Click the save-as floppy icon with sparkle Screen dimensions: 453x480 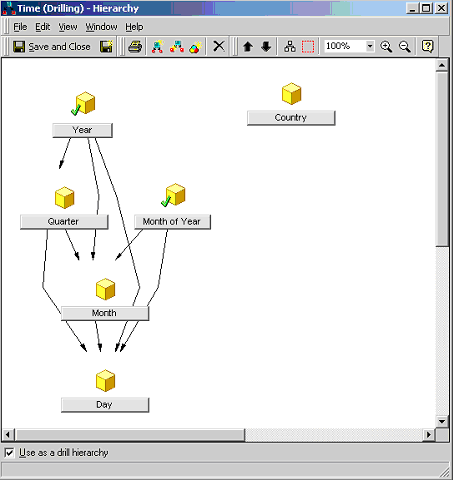(x=106, y=47)
